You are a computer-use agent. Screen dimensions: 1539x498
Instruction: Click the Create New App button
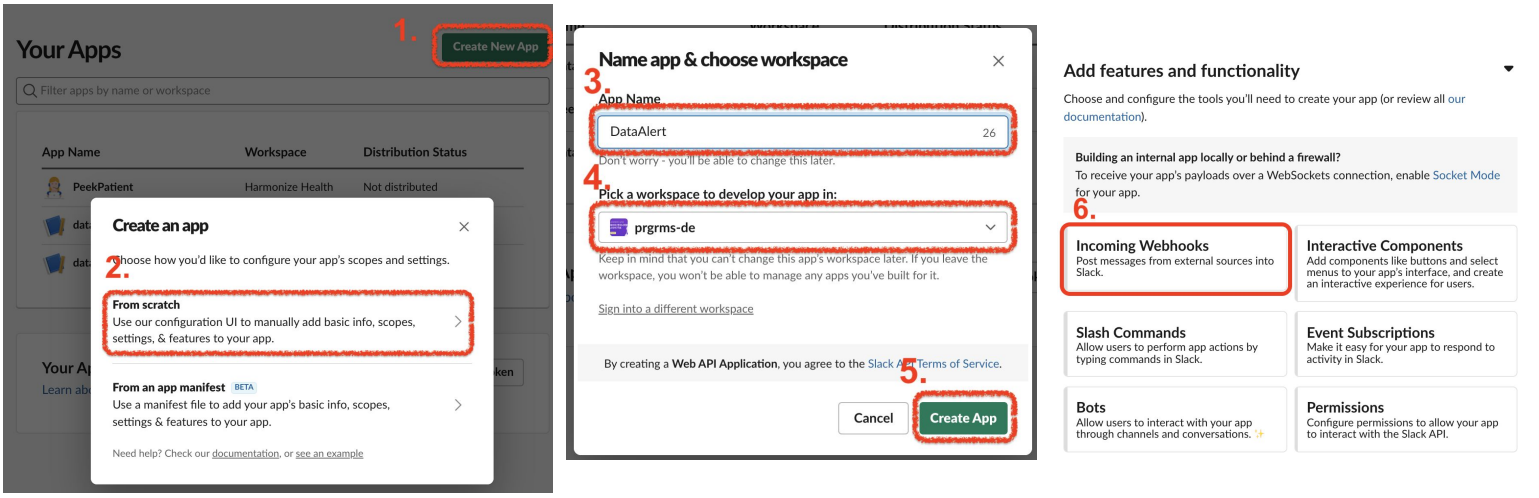pyautogui.click(x=495, y=46)
